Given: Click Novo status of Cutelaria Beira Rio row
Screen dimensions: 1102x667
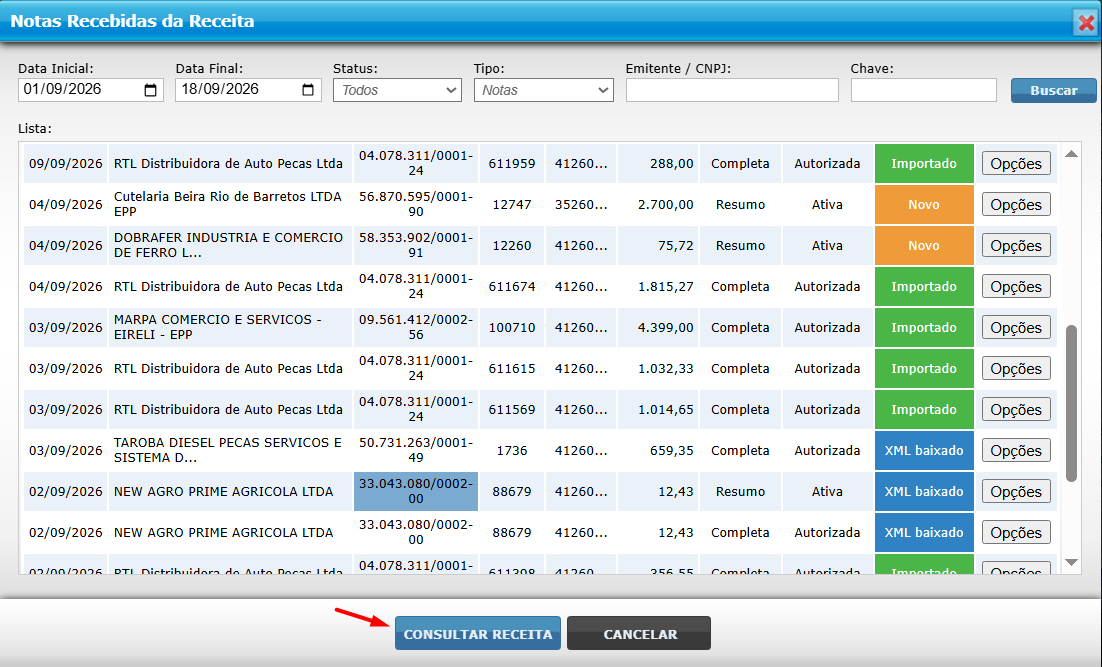Looking at the screenshot, I should point(923,205).
